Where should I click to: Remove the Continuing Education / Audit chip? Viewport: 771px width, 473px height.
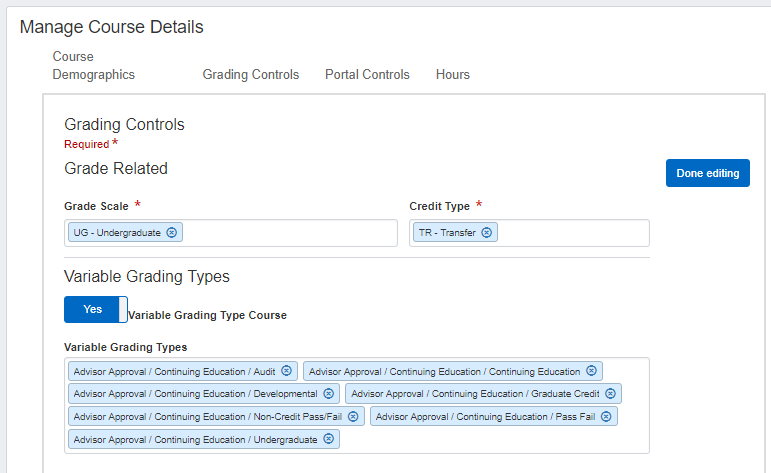tap(286, 371)
